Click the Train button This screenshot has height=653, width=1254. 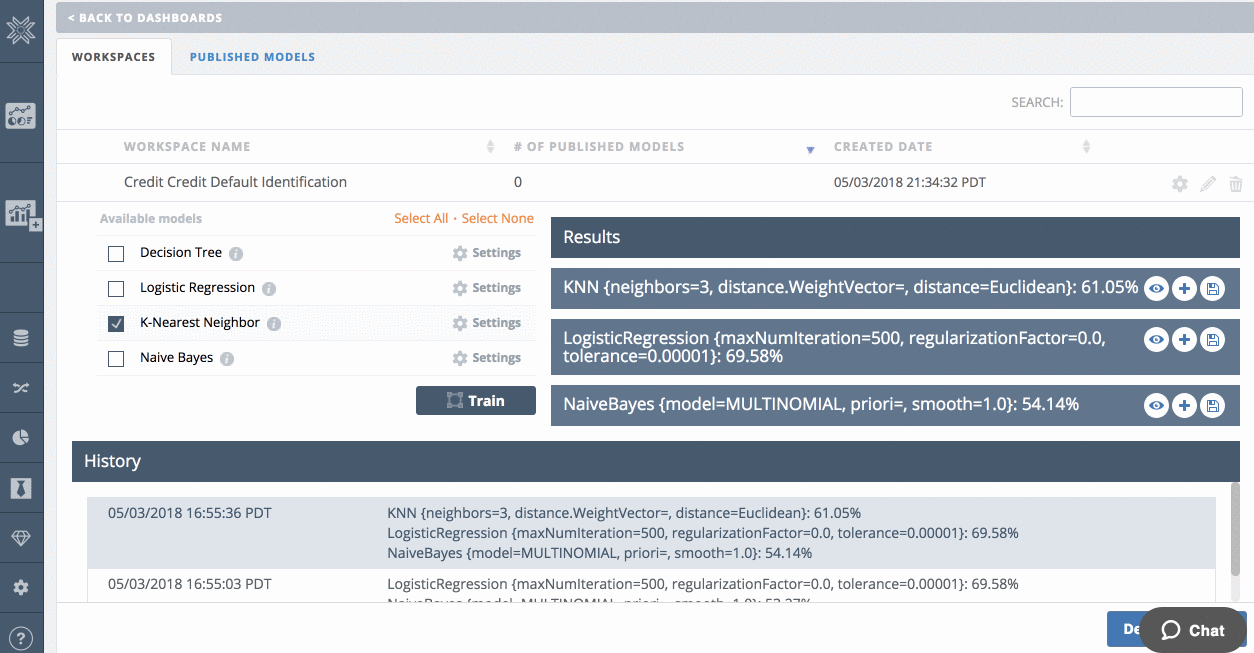click(x=475, y=401)
